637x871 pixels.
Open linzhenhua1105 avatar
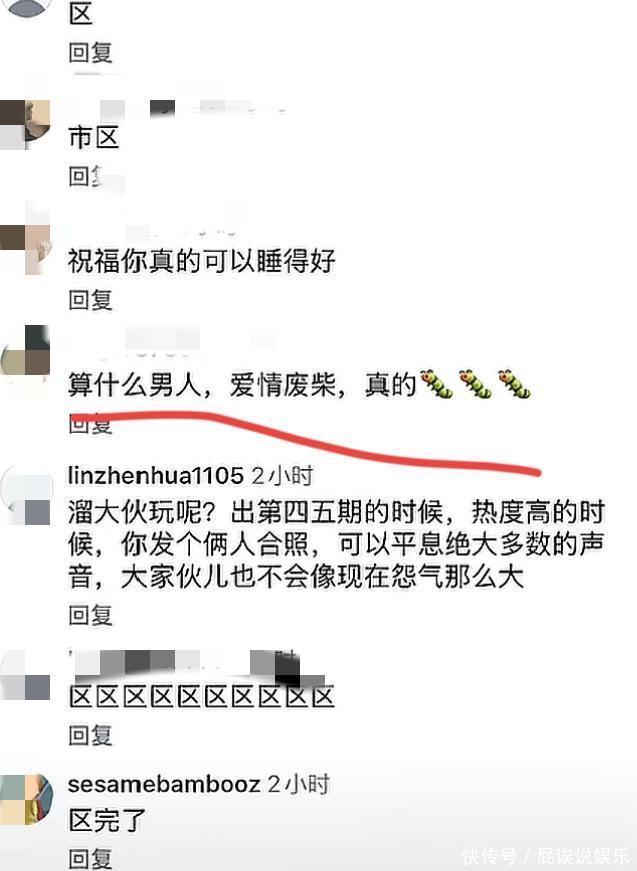pos(26,493)
